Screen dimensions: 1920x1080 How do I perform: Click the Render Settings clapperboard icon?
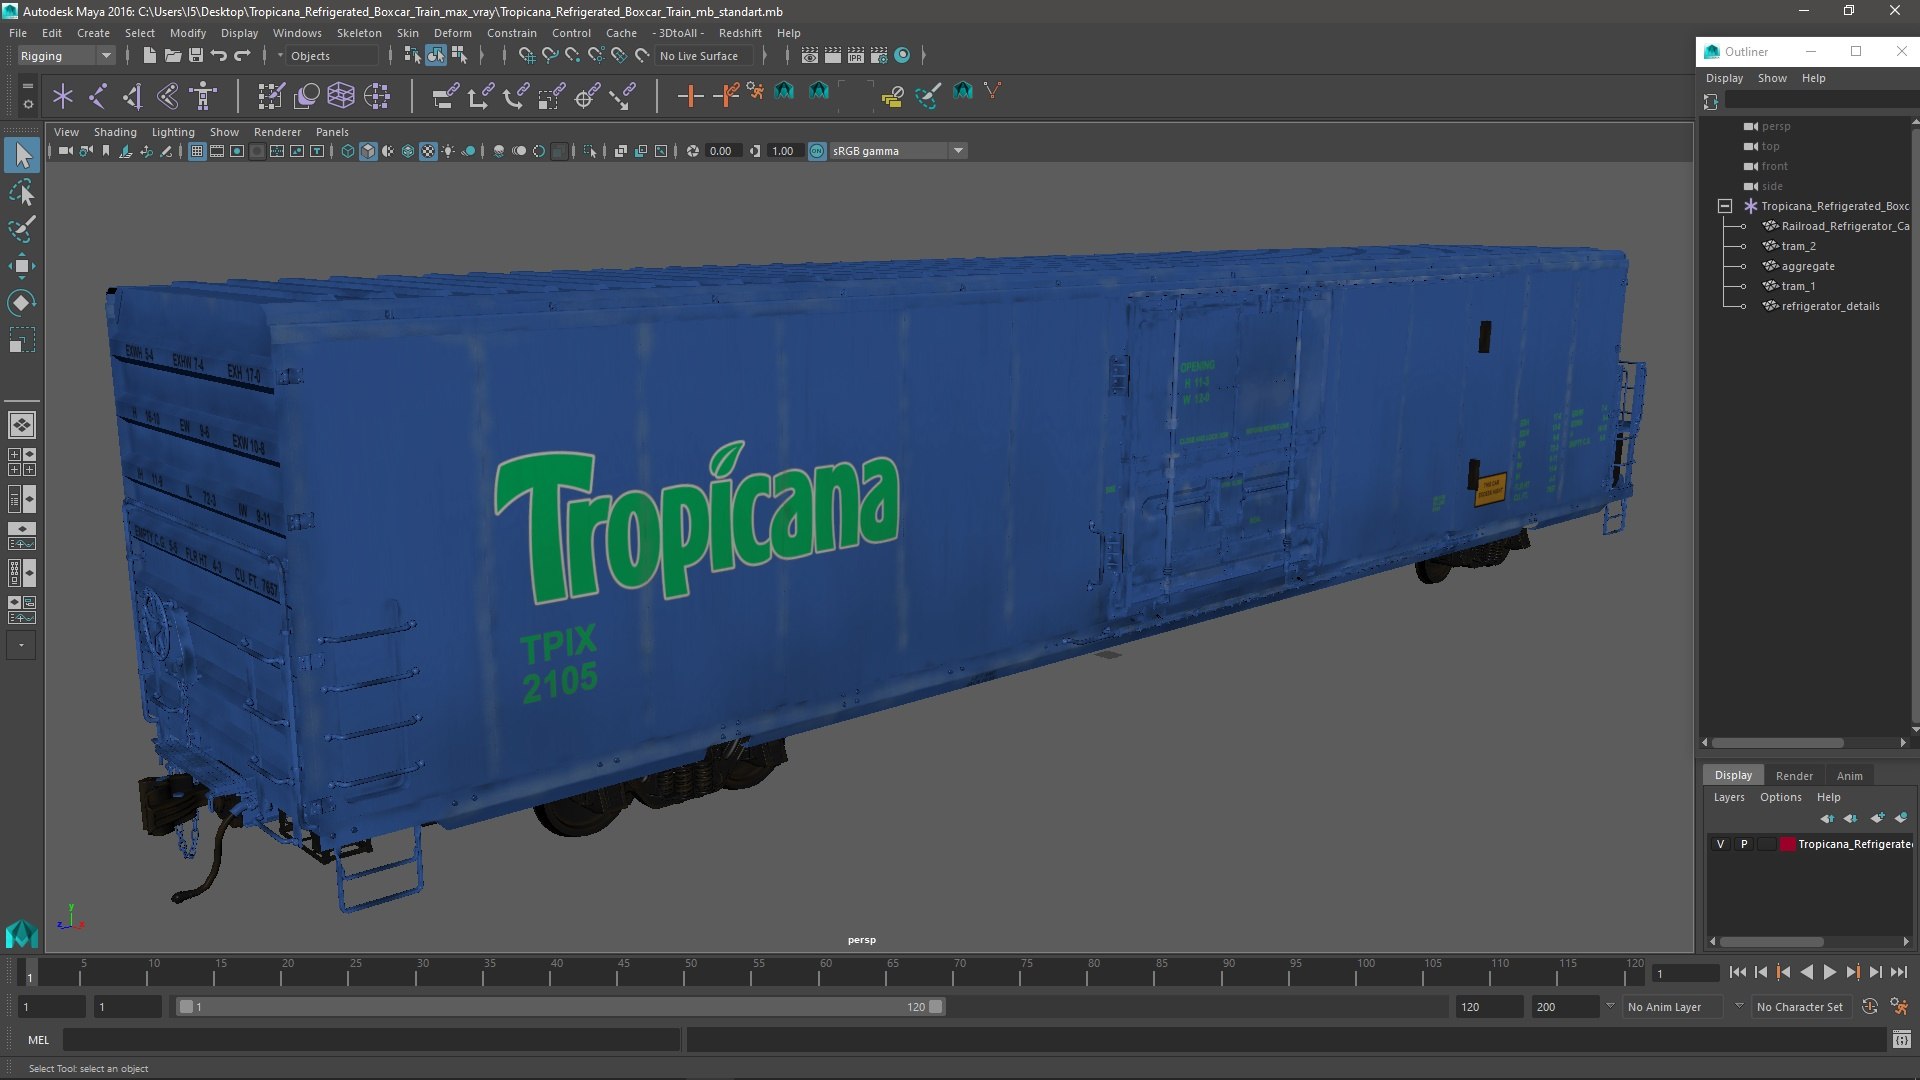click(879, 56)
